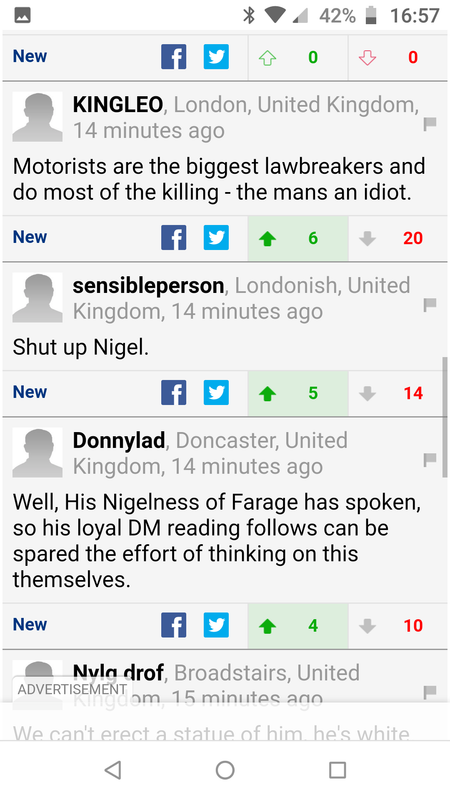Flag KINGLEO's comment as inappropriate
This screenshot has width=450, height=800.
click(x=430, y=124)
